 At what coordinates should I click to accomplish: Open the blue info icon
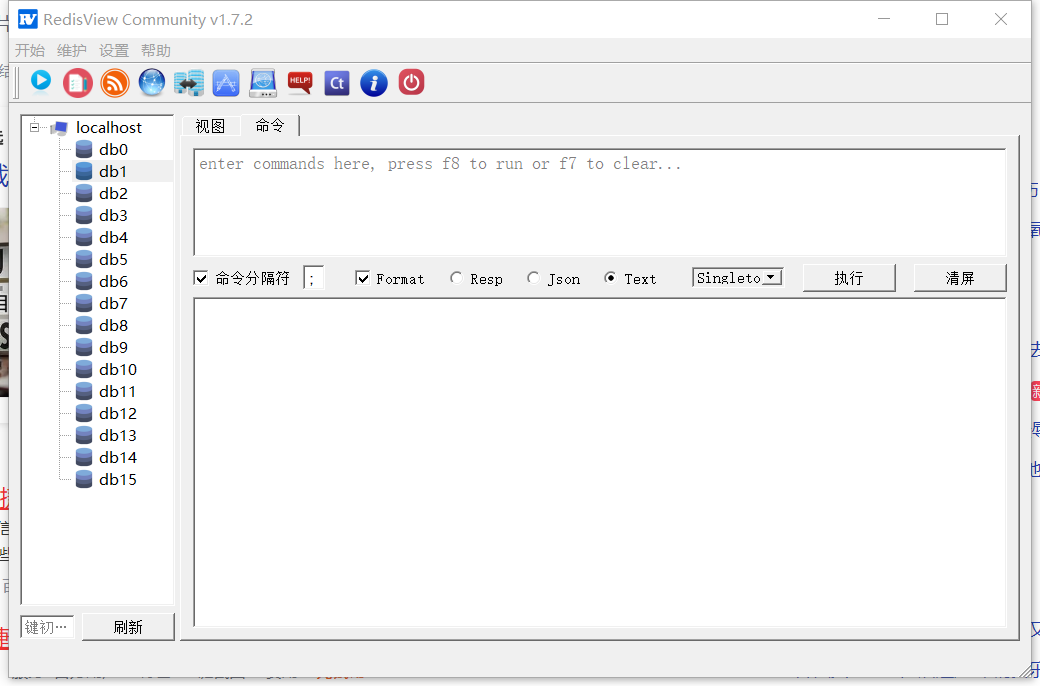click(x=374, y=83)
